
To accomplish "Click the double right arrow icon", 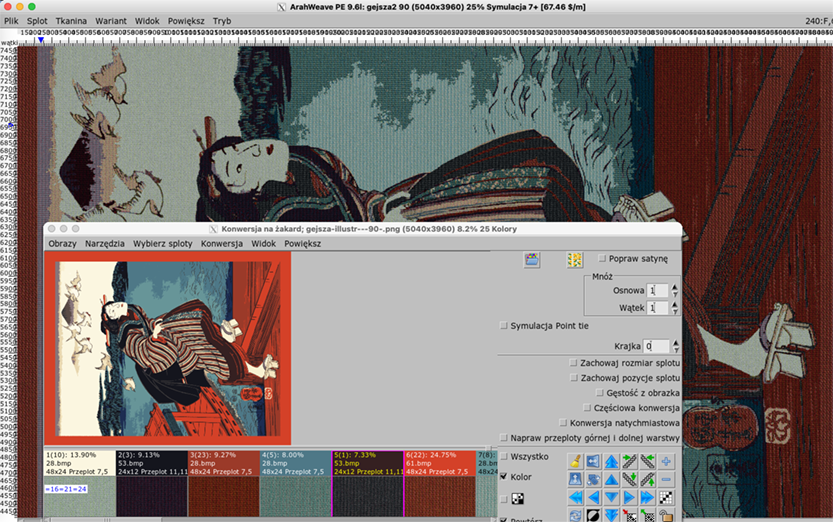I will pyautogui.click(x=648, y=498).
